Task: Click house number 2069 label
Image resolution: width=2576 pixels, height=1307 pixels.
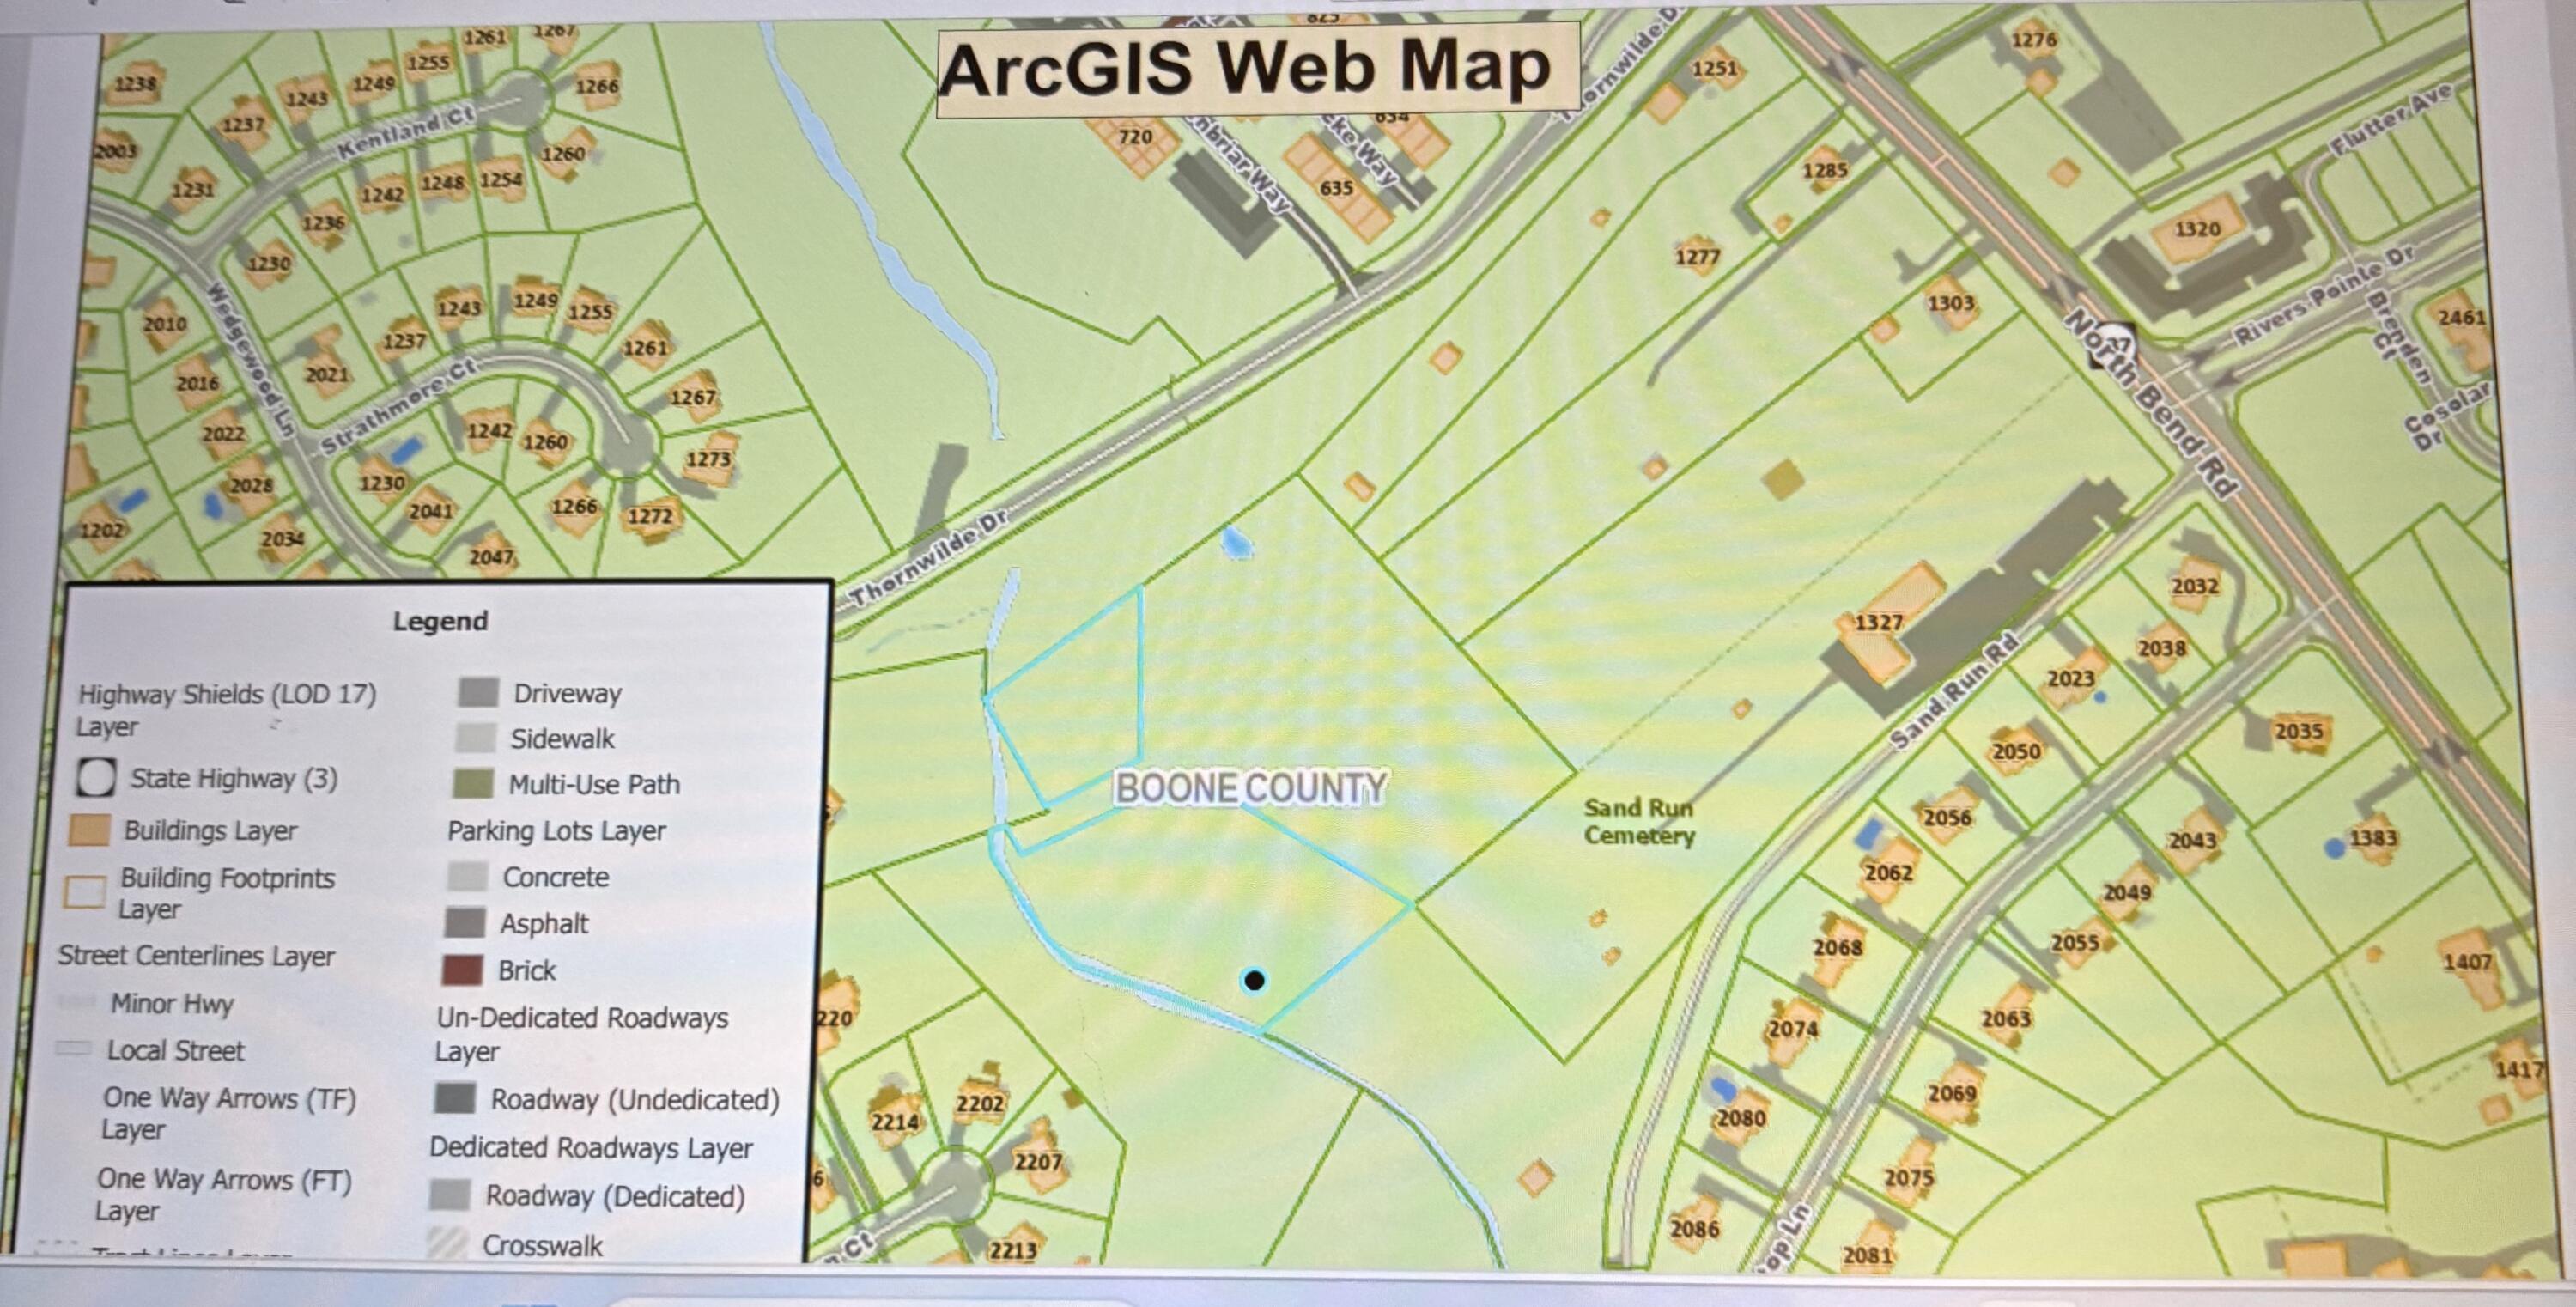Action: pos(1952,1094)
